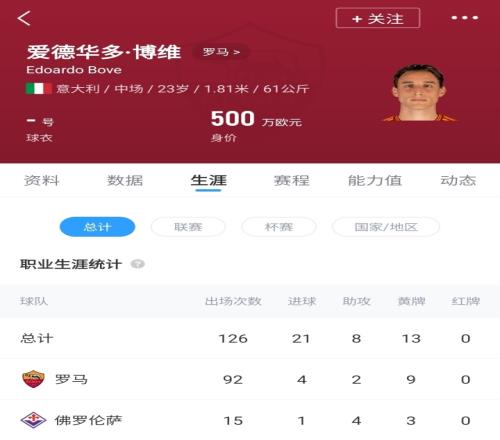Tap the Roma club crest icon
The image size is (500, 440).
pyautogui.click(x=33, y=379)
